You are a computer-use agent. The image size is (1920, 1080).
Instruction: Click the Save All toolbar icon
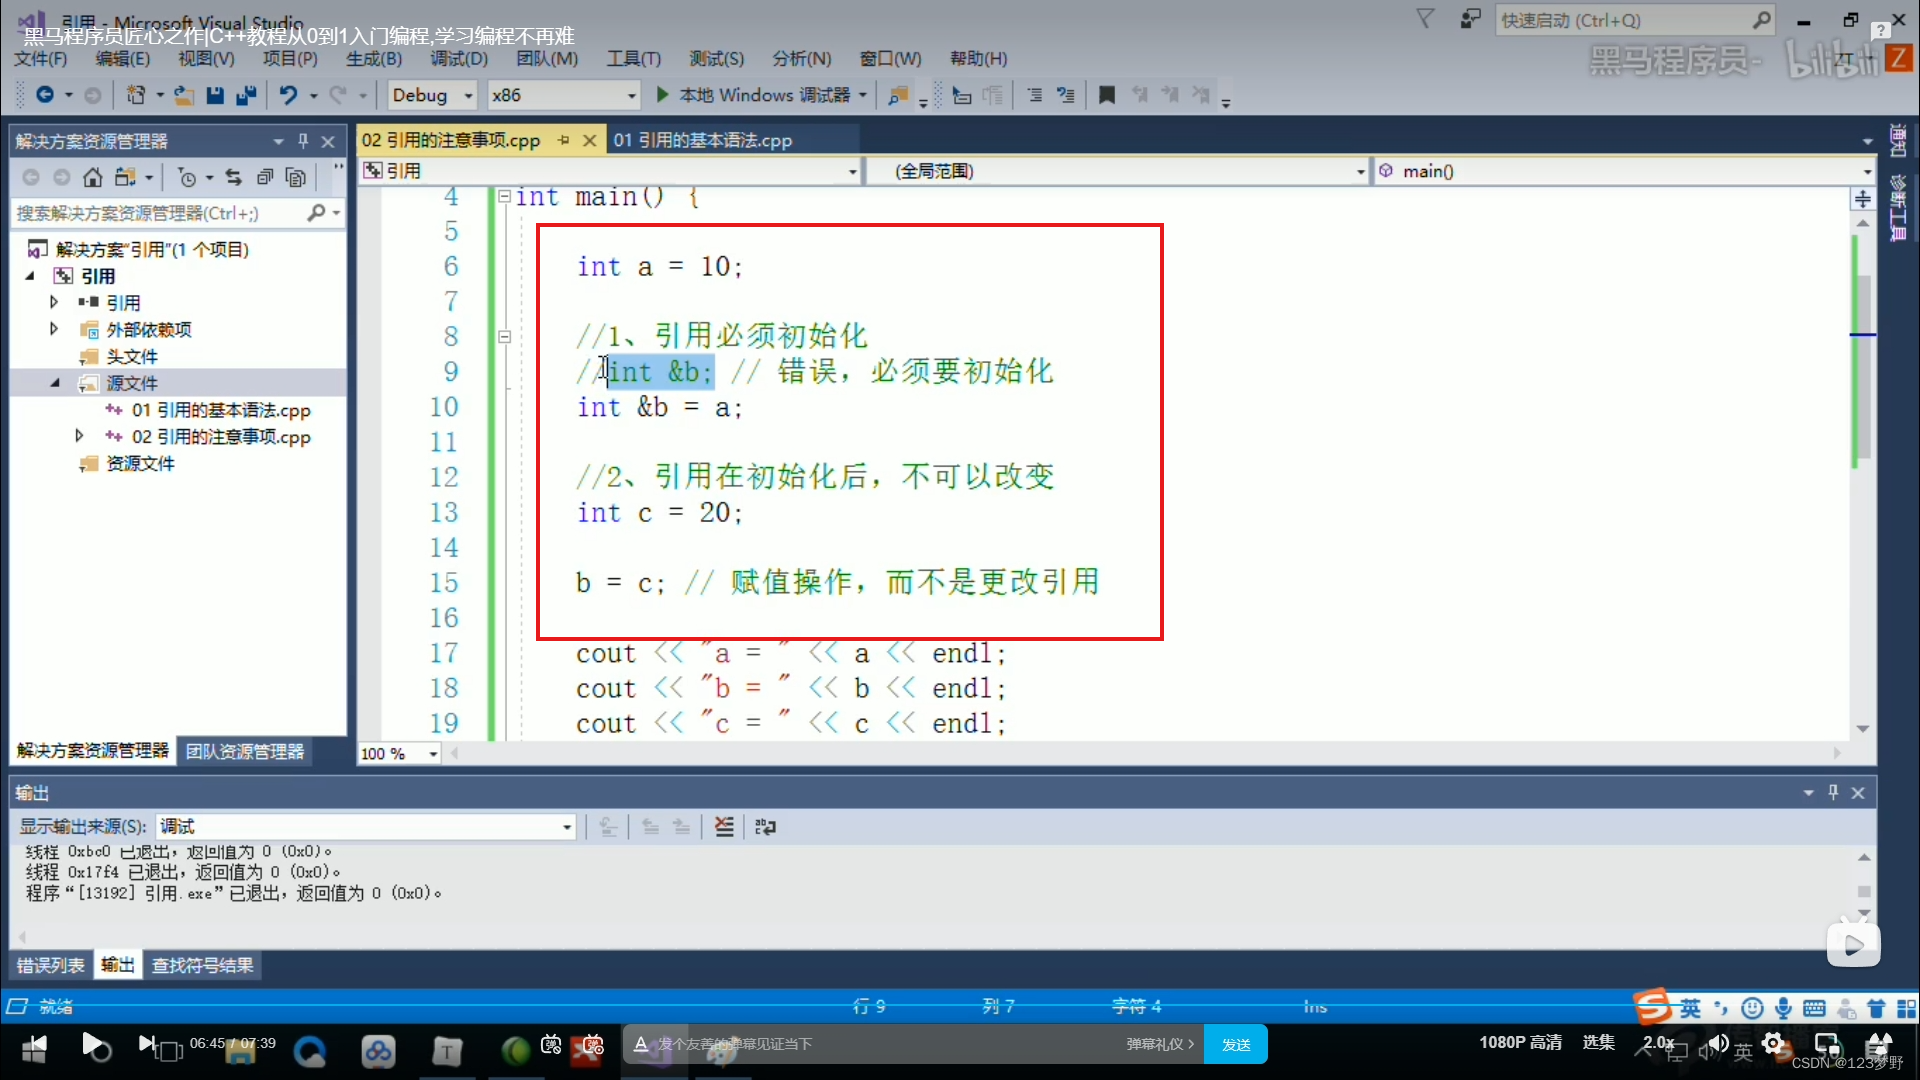[x=246, y=95]
